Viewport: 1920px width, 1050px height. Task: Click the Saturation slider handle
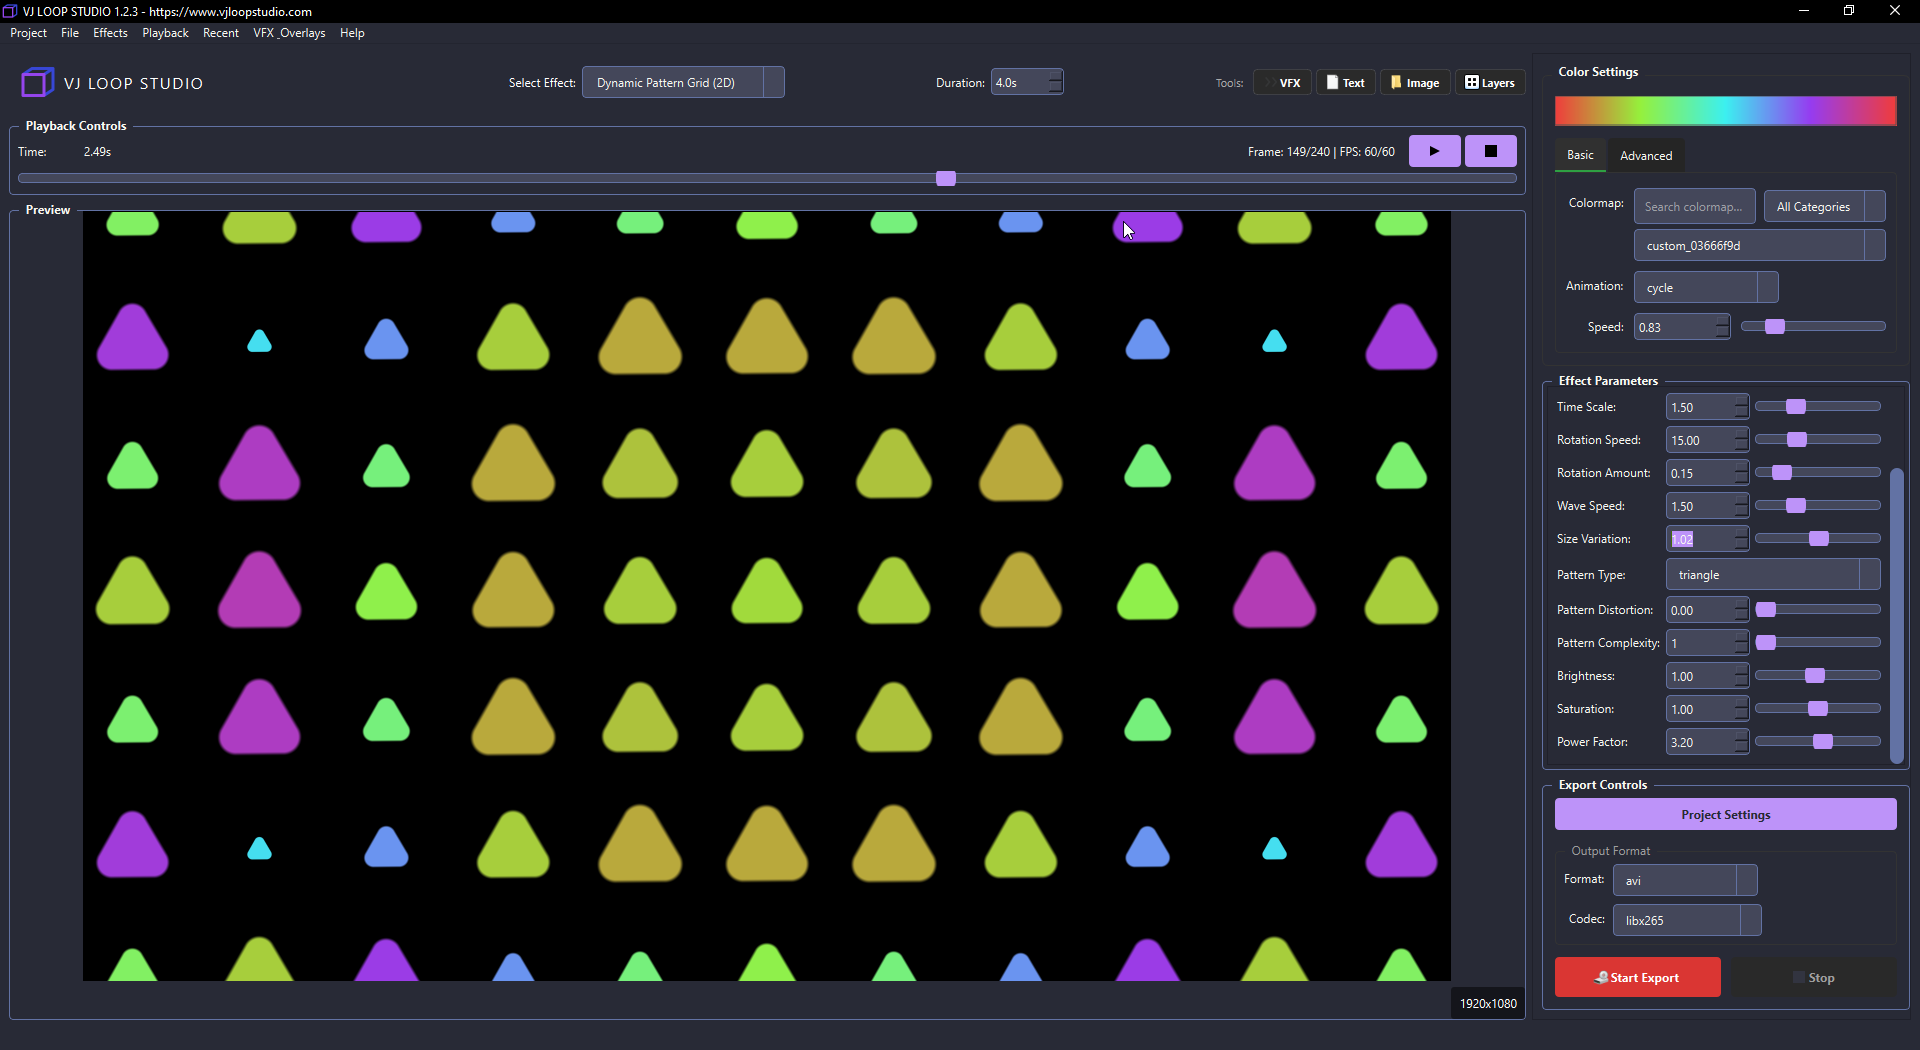(x=1818, y=708)
